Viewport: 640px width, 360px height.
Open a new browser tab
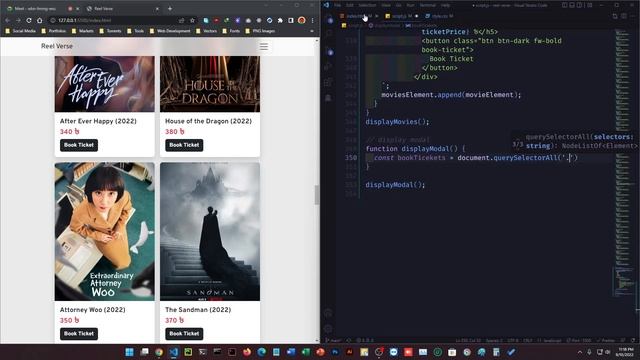(x=170, y=9)
